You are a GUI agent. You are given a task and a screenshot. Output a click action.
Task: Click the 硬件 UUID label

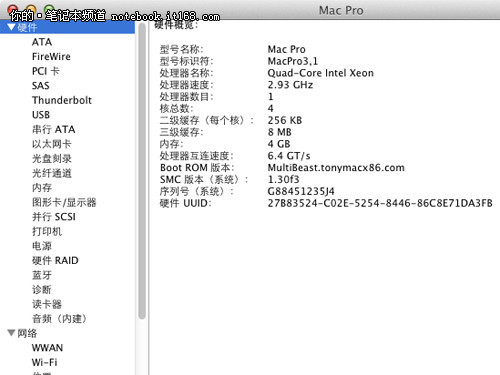[185, 203]
